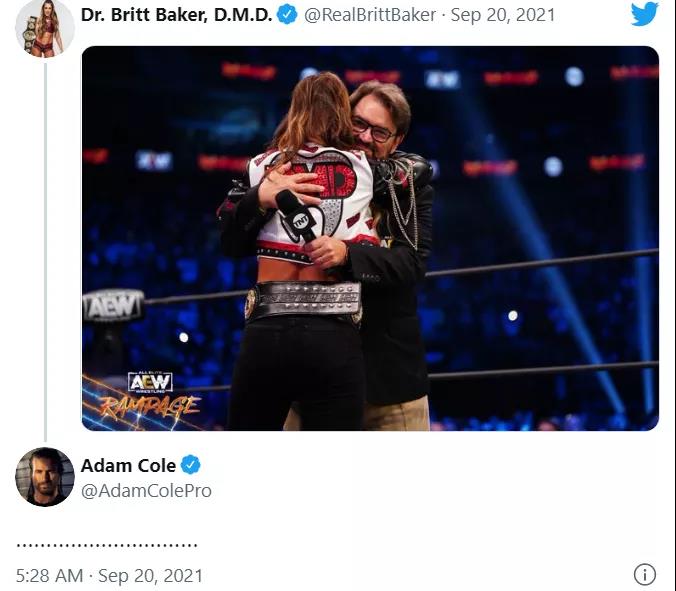Click the AEW turnbuckle pad in the photo
Viewport: 676px width, 591px height.
tap(114, 306)
